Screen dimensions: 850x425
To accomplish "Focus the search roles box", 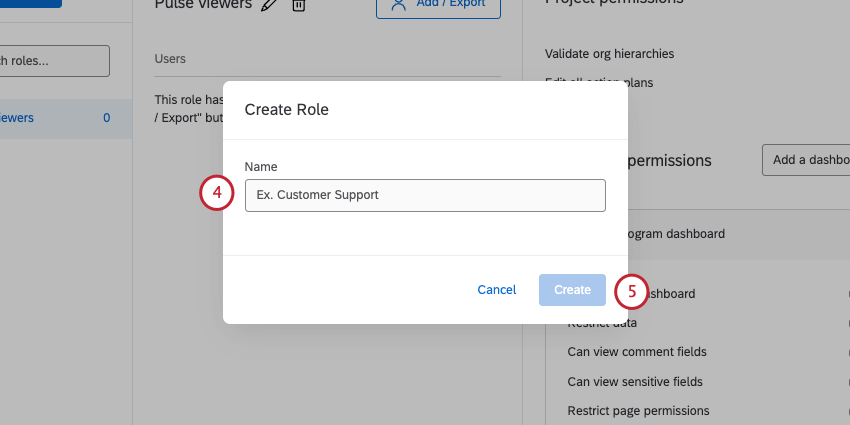I will click(54, 60).
